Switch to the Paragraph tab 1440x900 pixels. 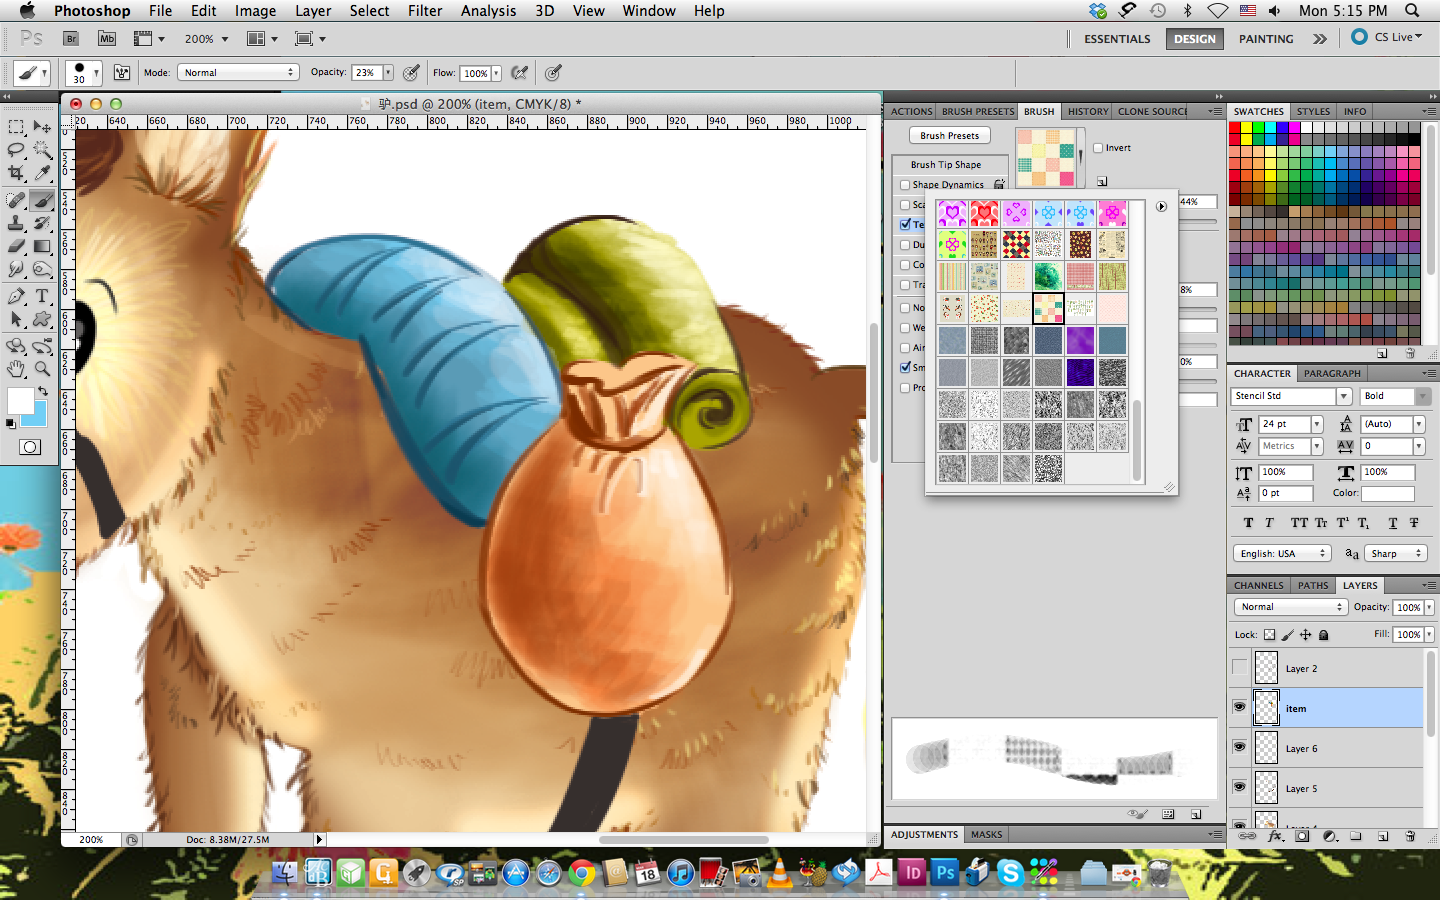[1332, 374]
